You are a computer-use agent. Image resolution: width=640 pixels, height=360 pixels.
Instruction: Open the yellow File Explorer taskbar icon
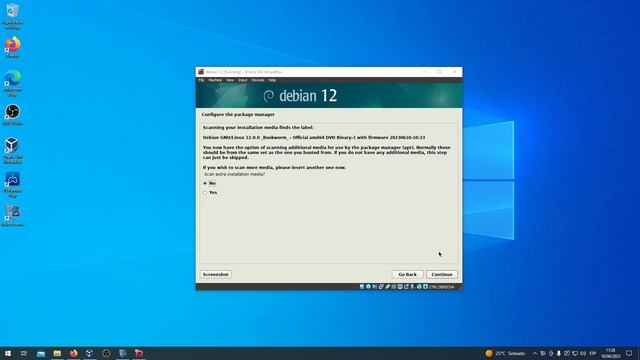coord(57,353)
